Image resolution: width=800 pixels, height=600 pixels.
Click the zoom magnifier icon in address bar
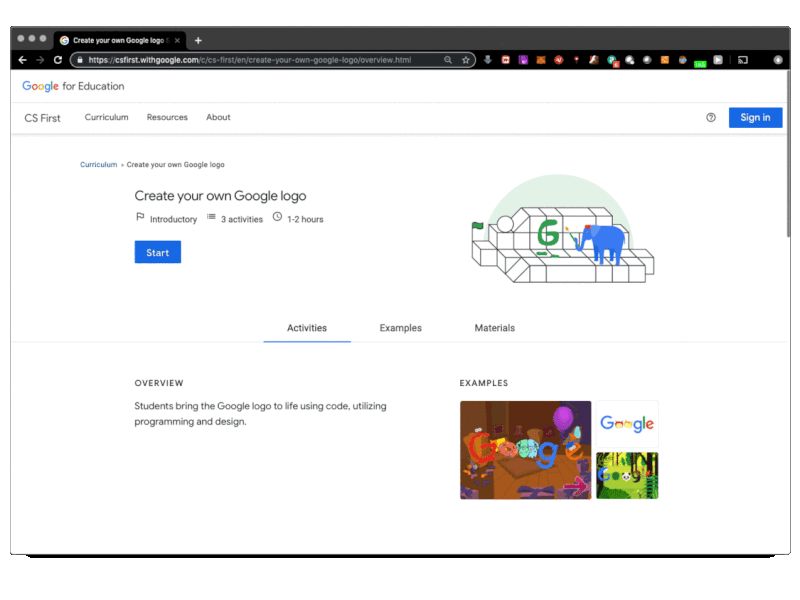[448, 60]
